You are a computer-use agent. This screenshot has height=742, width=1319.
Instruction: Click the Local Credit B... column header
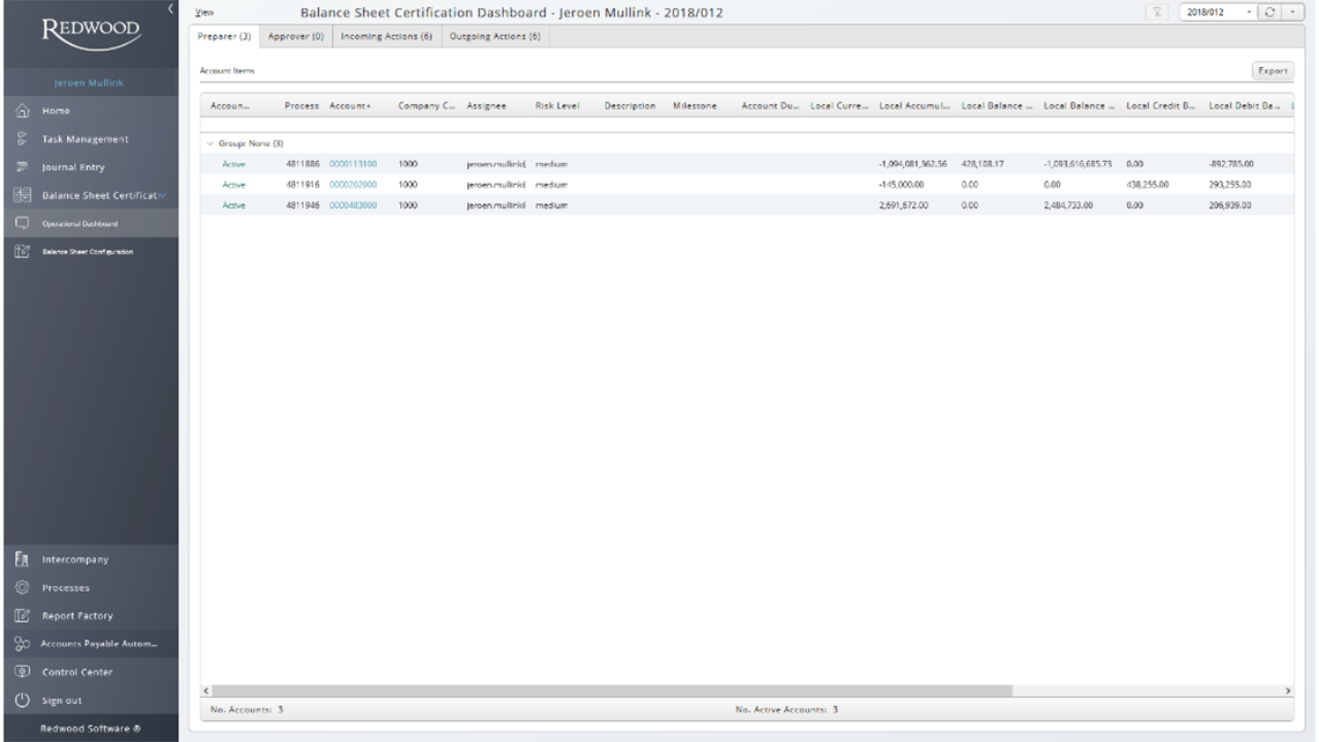(1161, 106)
